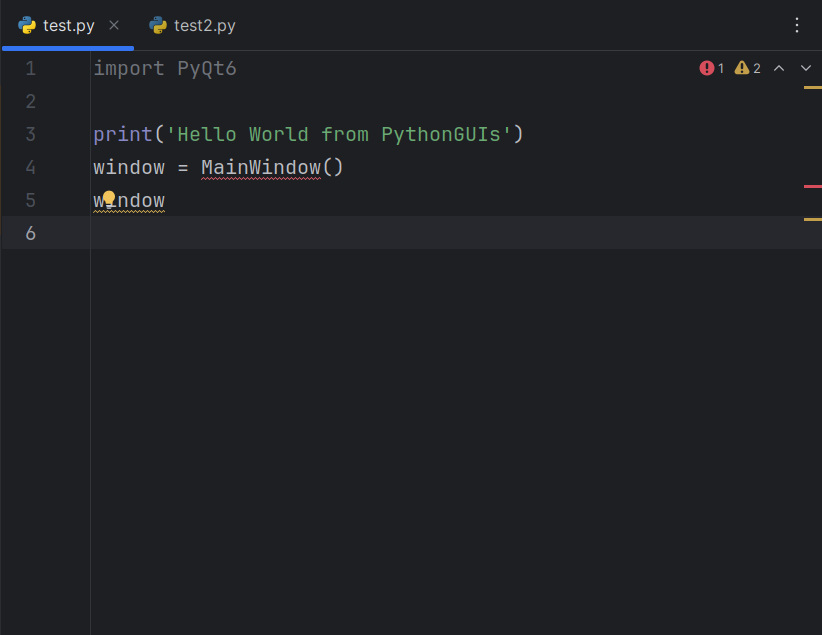Go to previous highlighted problem arrow
Image resolution: width=822 pixels, height=635 pixels.
[x=778, y=68]
